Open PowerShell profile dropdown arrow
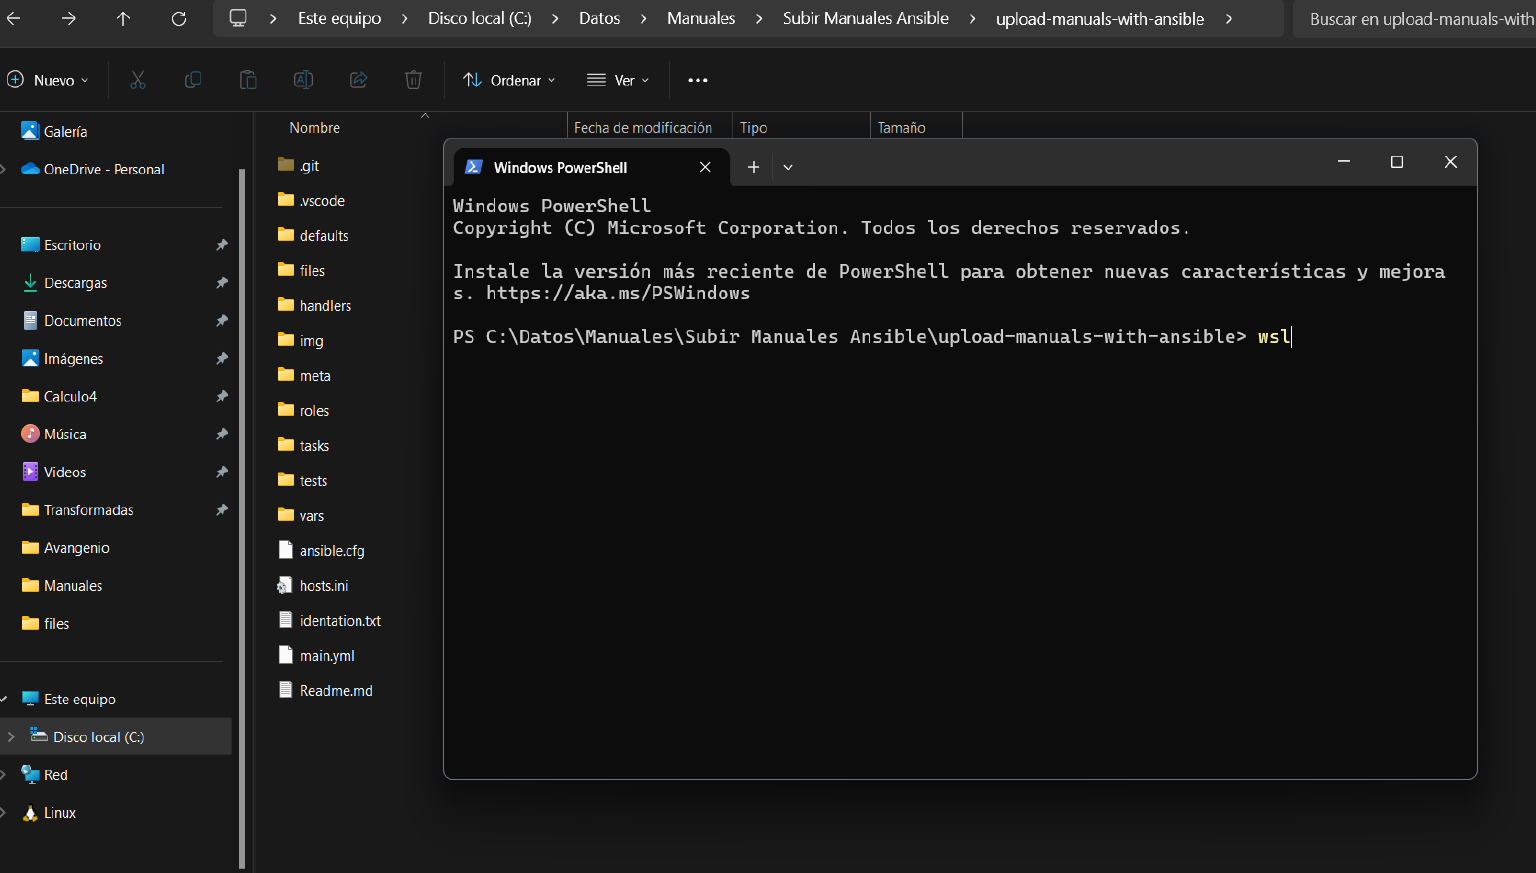Viewport: 1536px width, 873px height. pos(788,167)
